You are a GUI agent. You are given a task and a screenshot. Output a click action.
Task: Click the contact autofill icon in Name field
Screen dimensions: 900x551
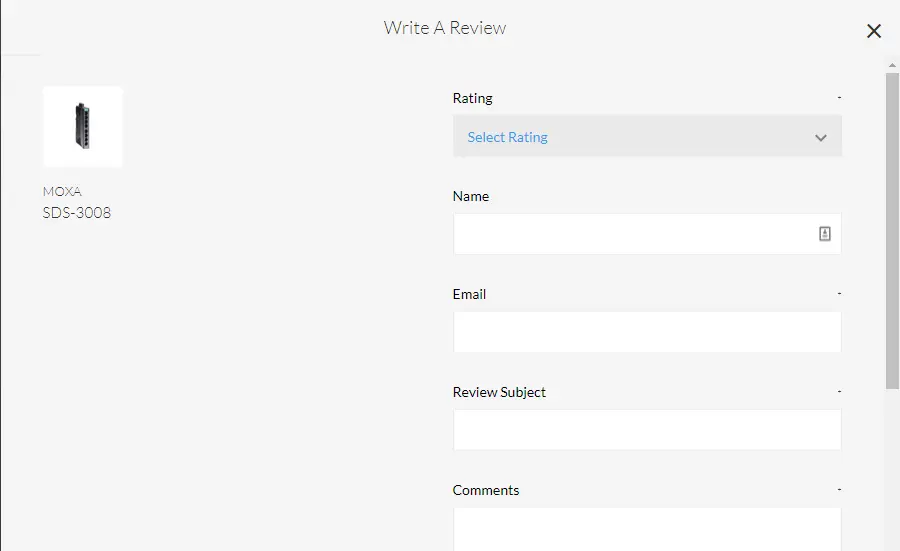tap(825, 234)
